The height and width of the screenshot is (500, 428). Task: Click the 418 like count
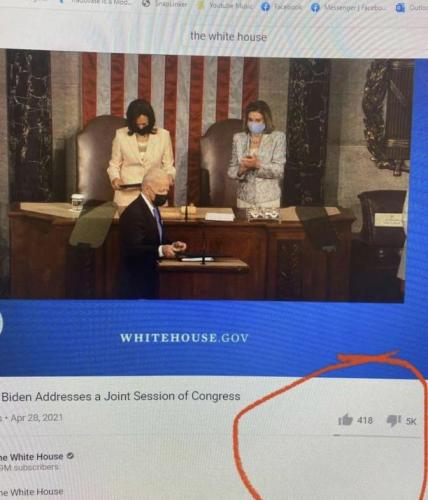pos(365,420)
